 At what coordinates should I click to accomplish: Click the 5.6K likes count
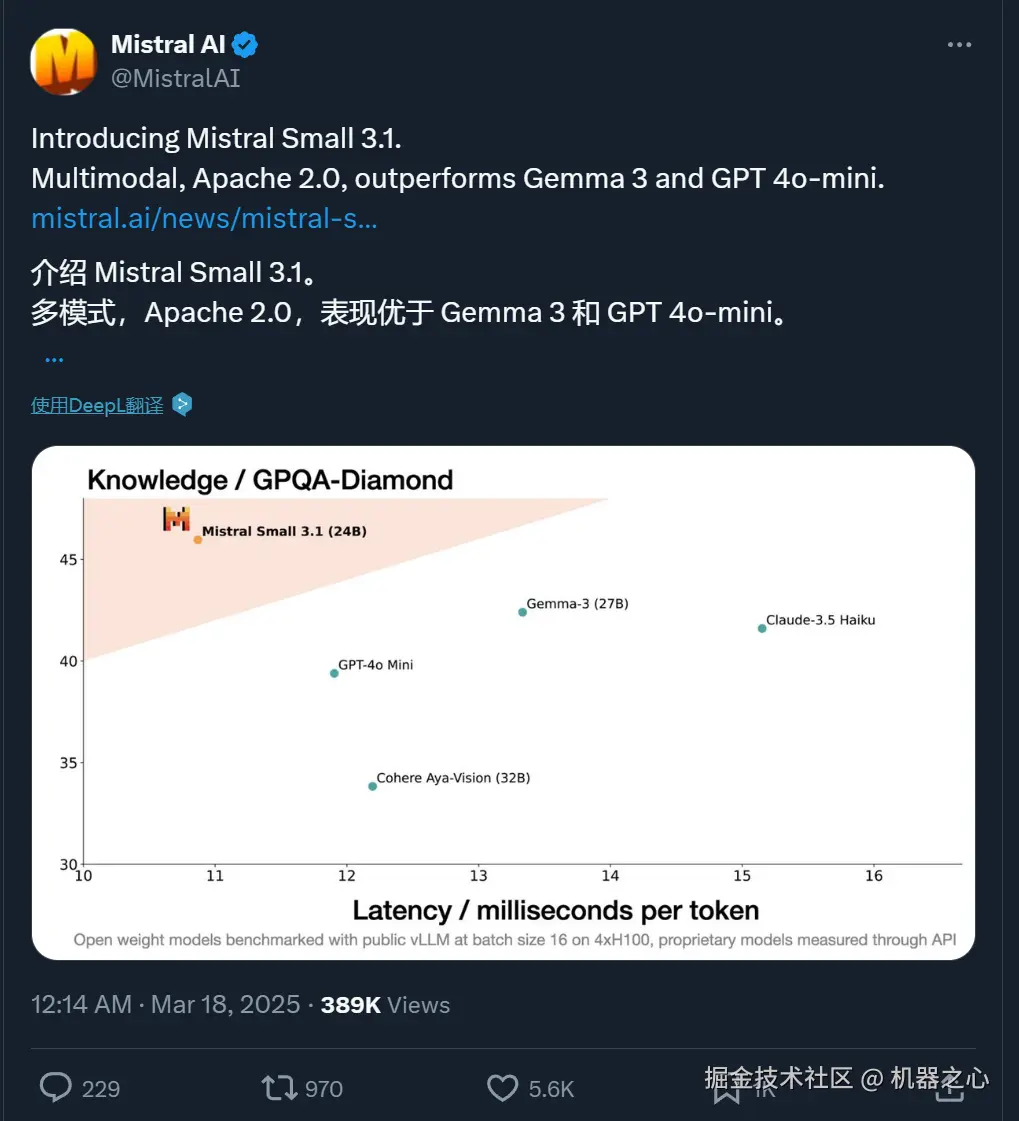pyautogui.click(x=551, y=1088)
